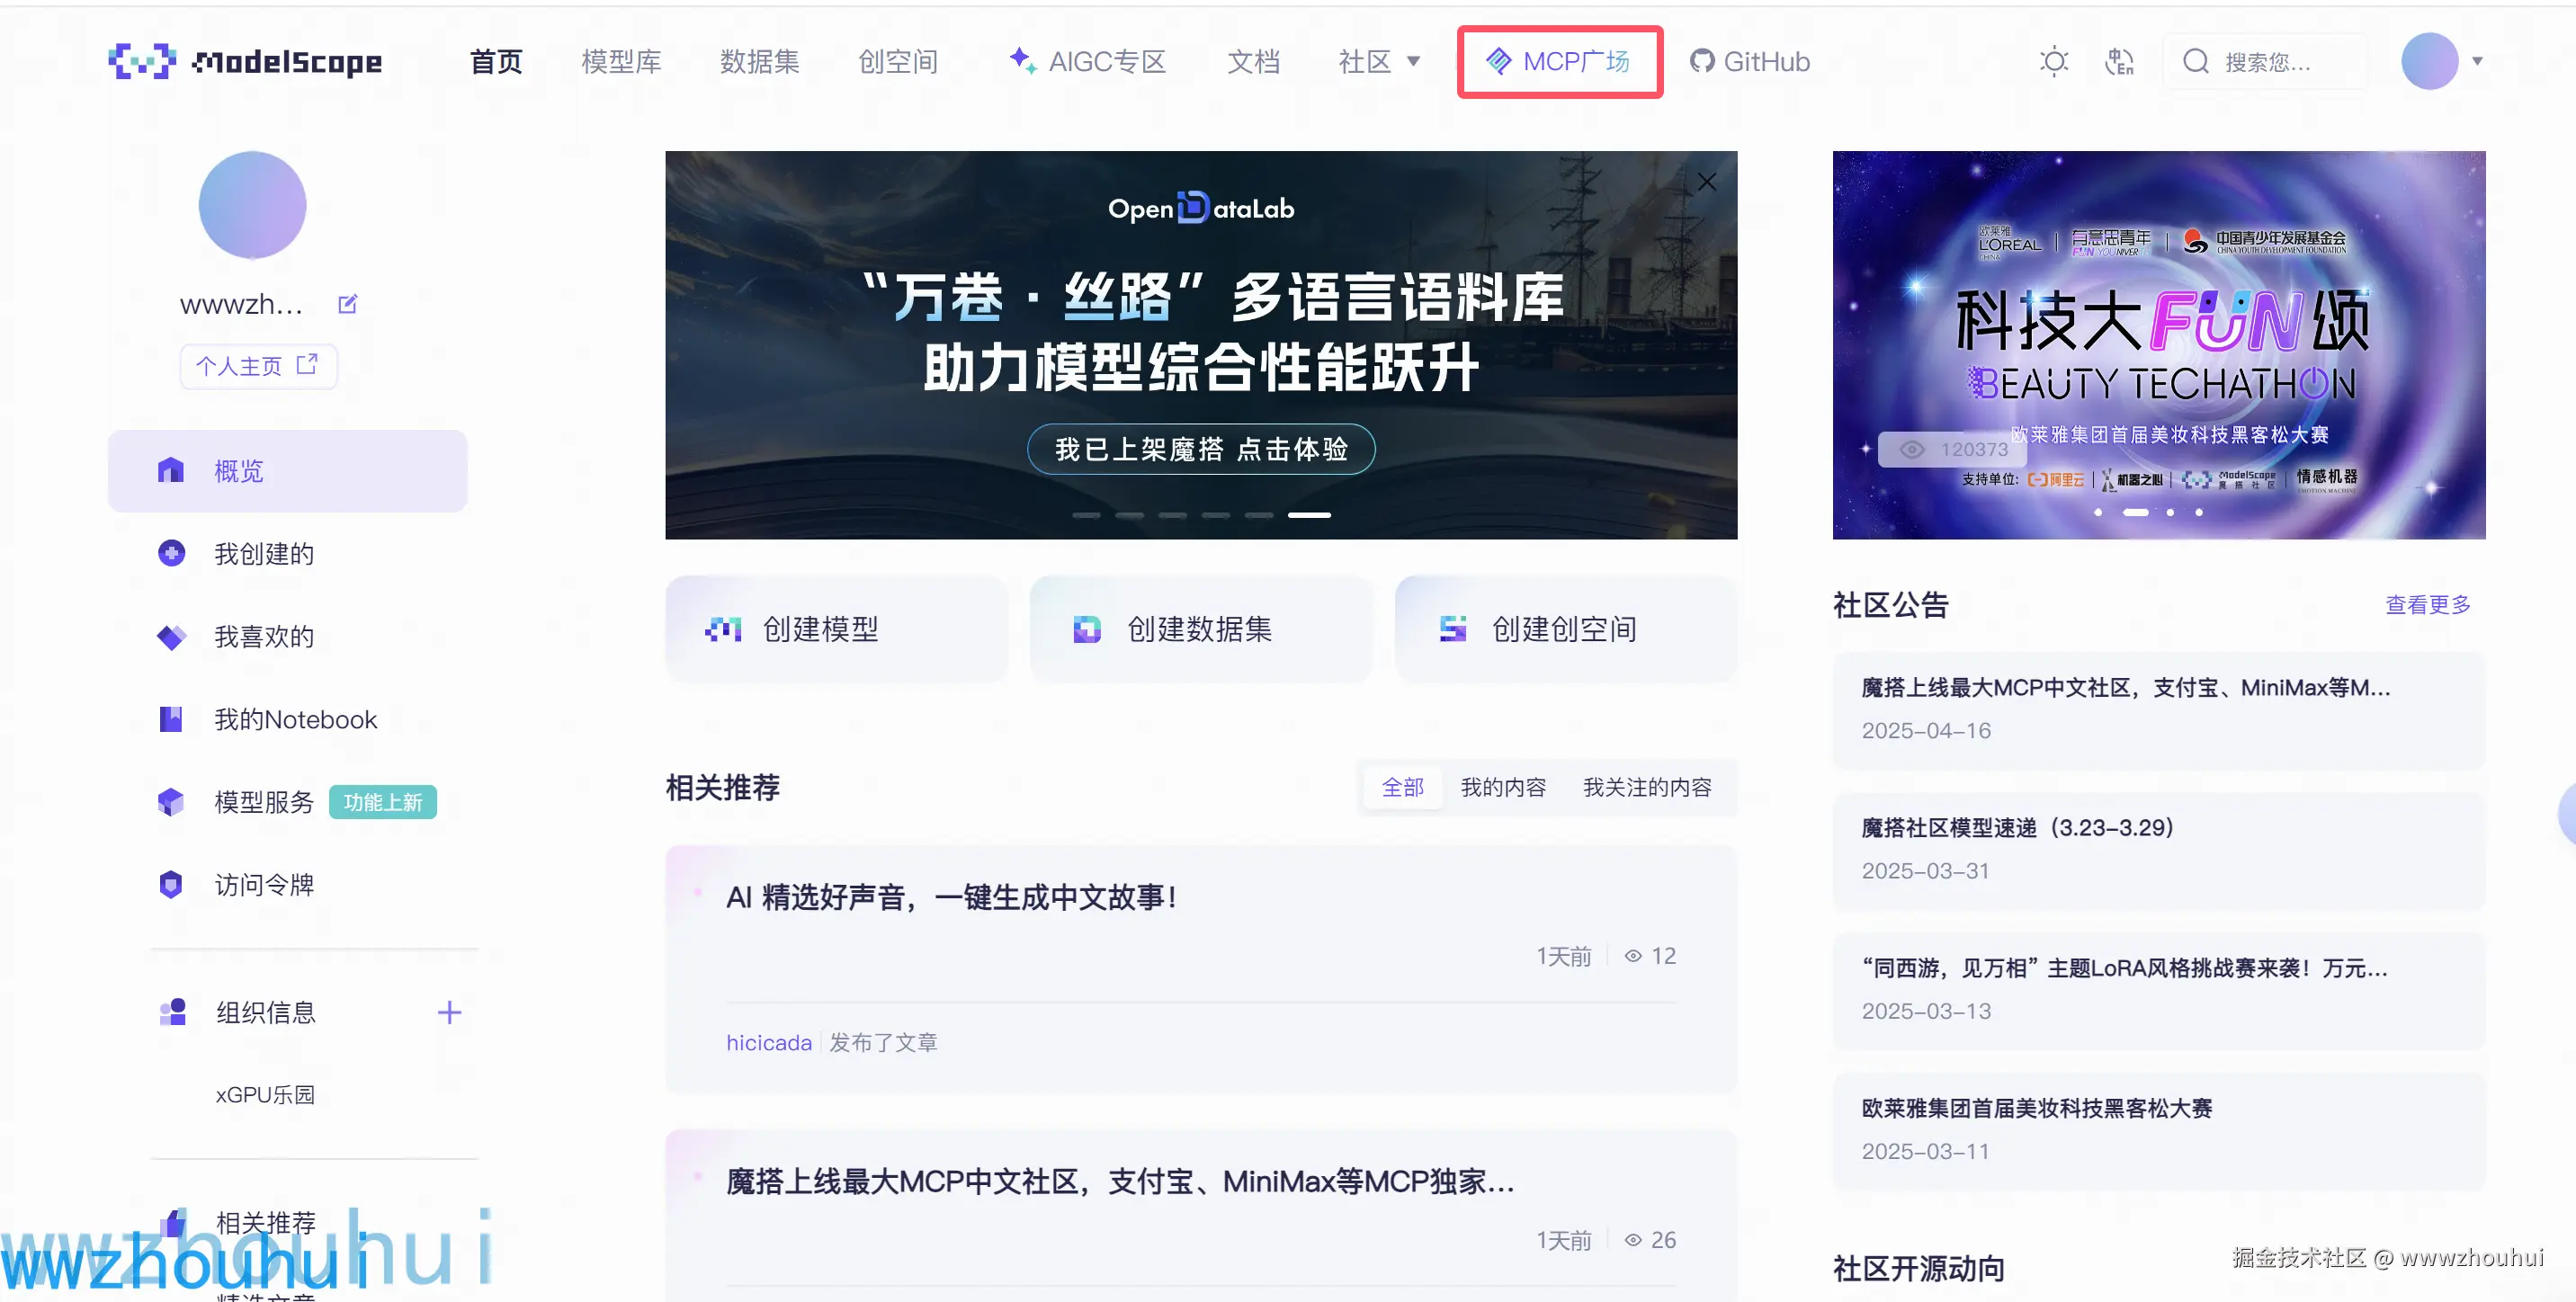Click the language switch icon
Viewport: 2576px width, 1302px height.
2119,62
